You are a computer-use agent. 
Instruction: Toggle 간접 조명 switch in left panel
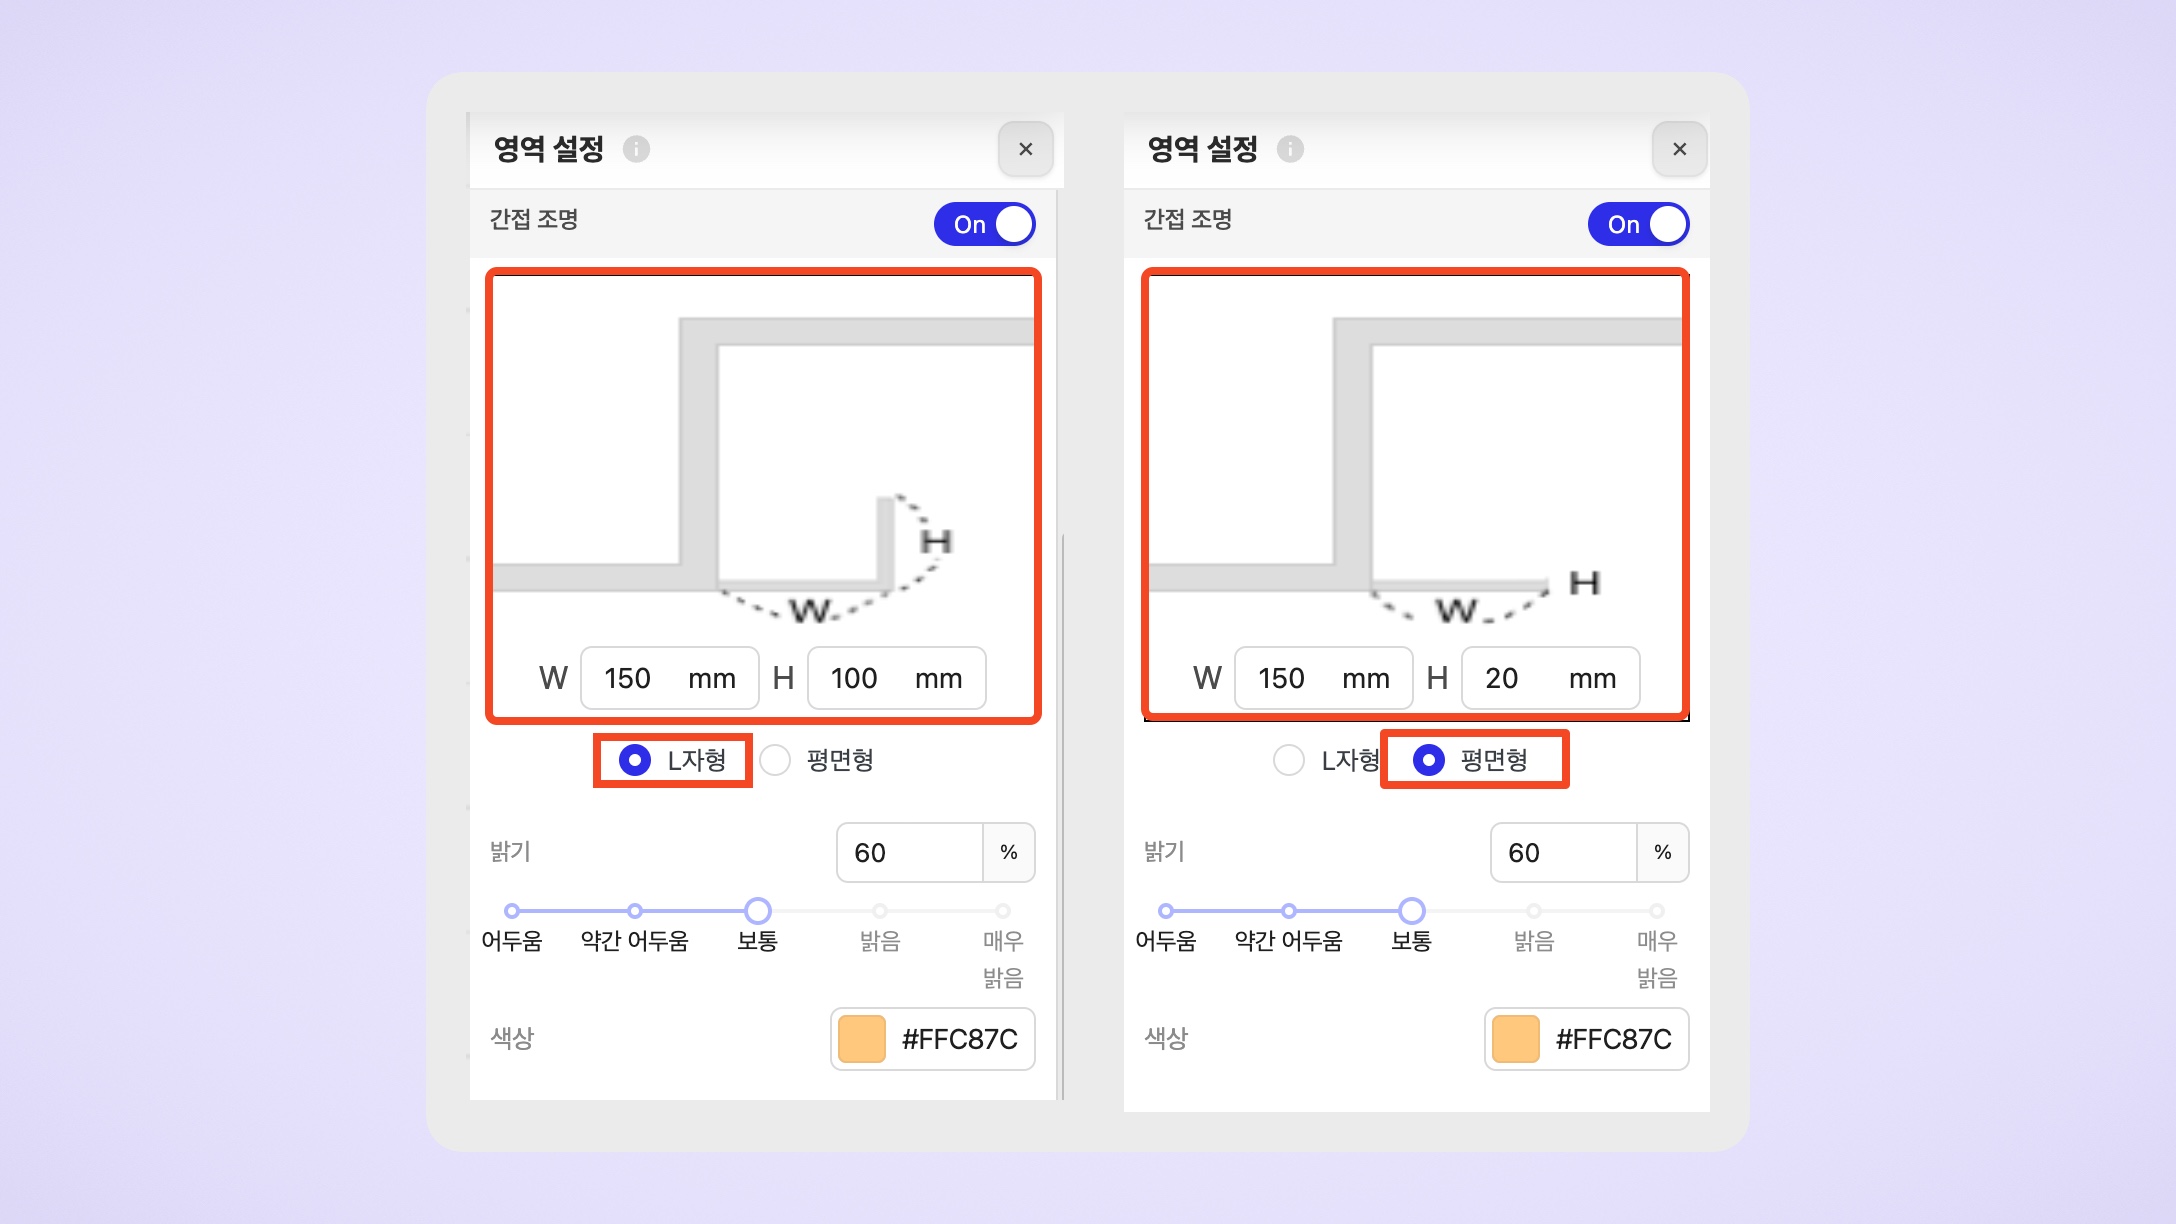984,224
